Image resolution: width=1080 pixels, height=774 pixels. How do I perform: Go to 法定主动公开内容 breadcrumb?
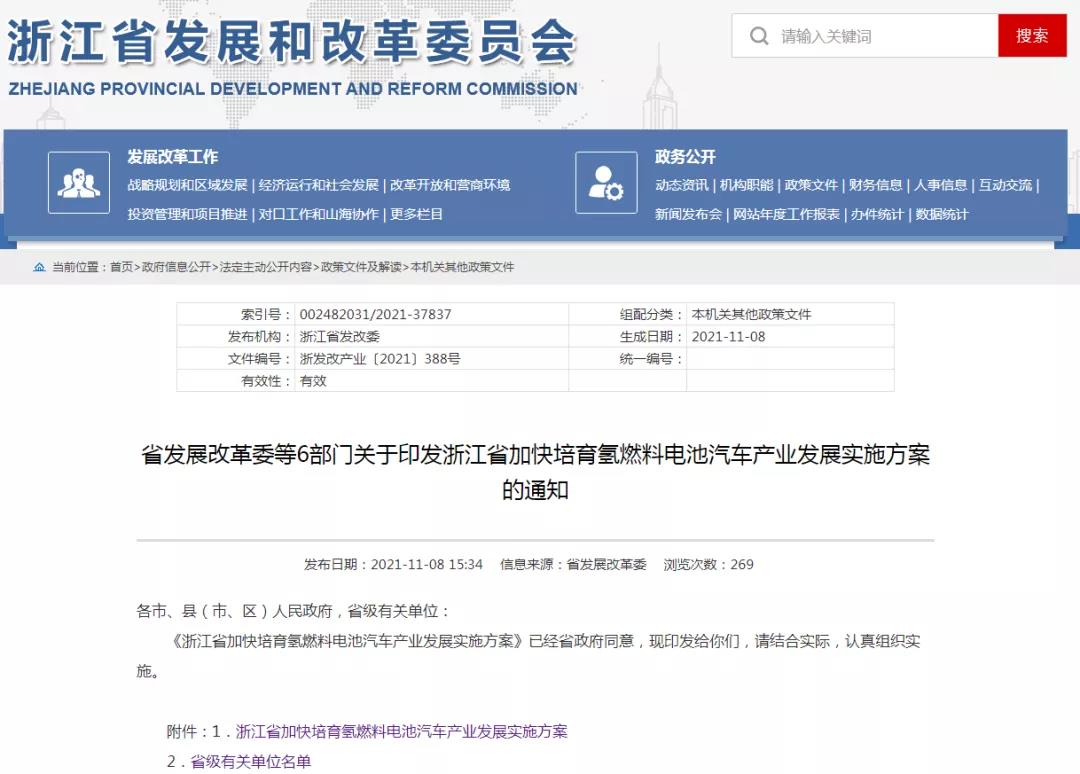266,267
